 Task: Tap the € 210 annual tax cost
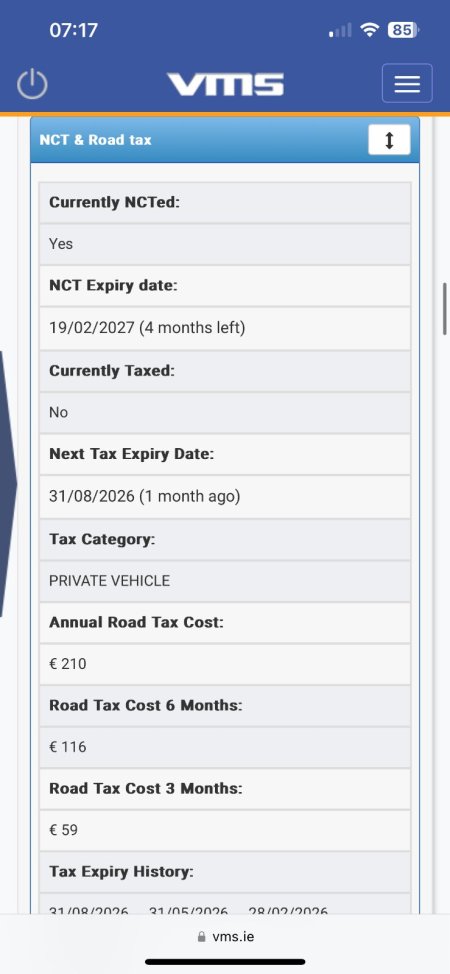68,664
